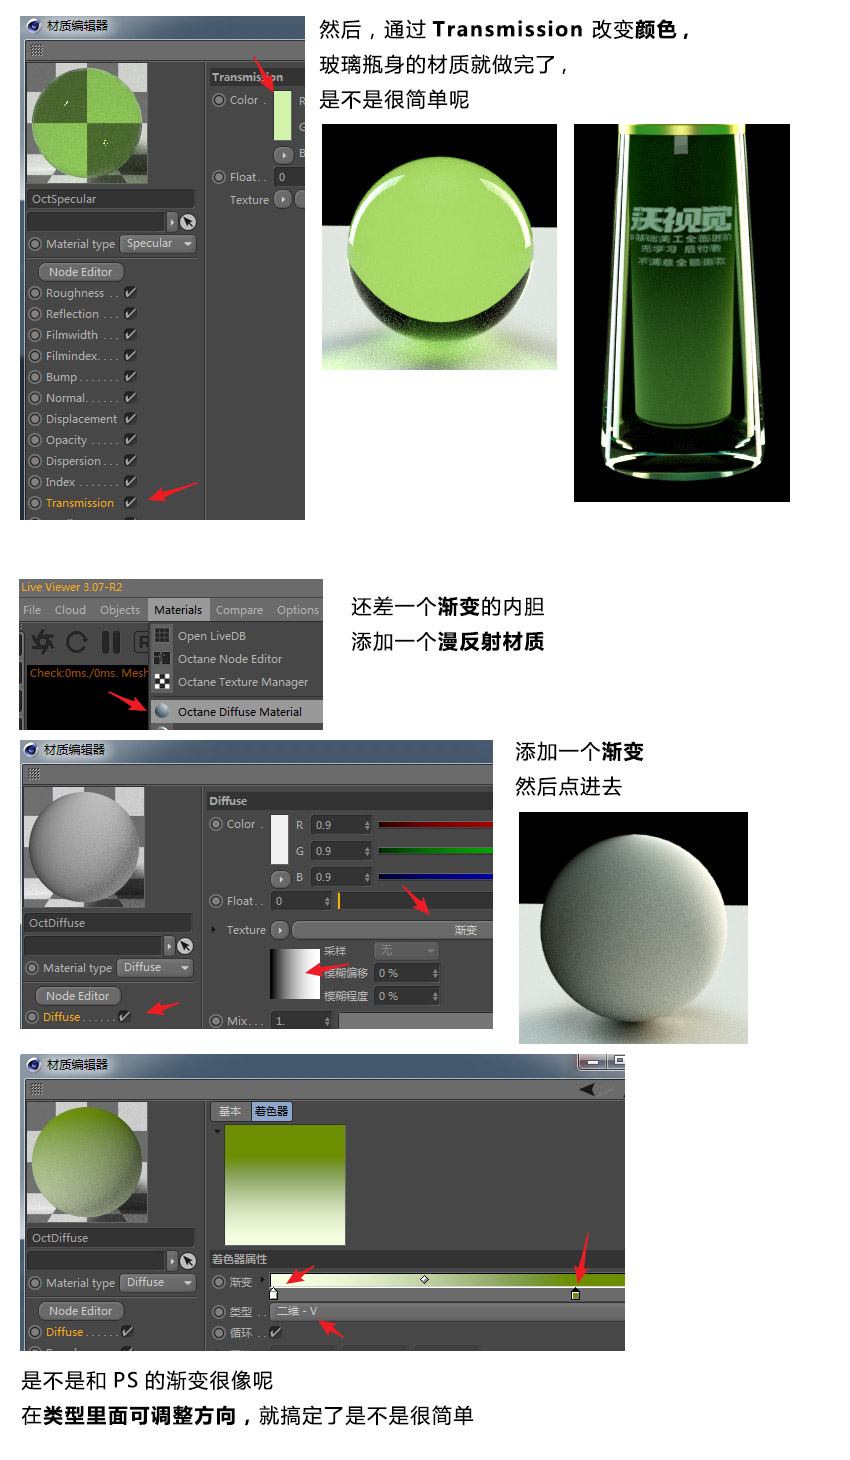Select the Transmission channel label
This screenshot has width=850, height=1460.
80,503
